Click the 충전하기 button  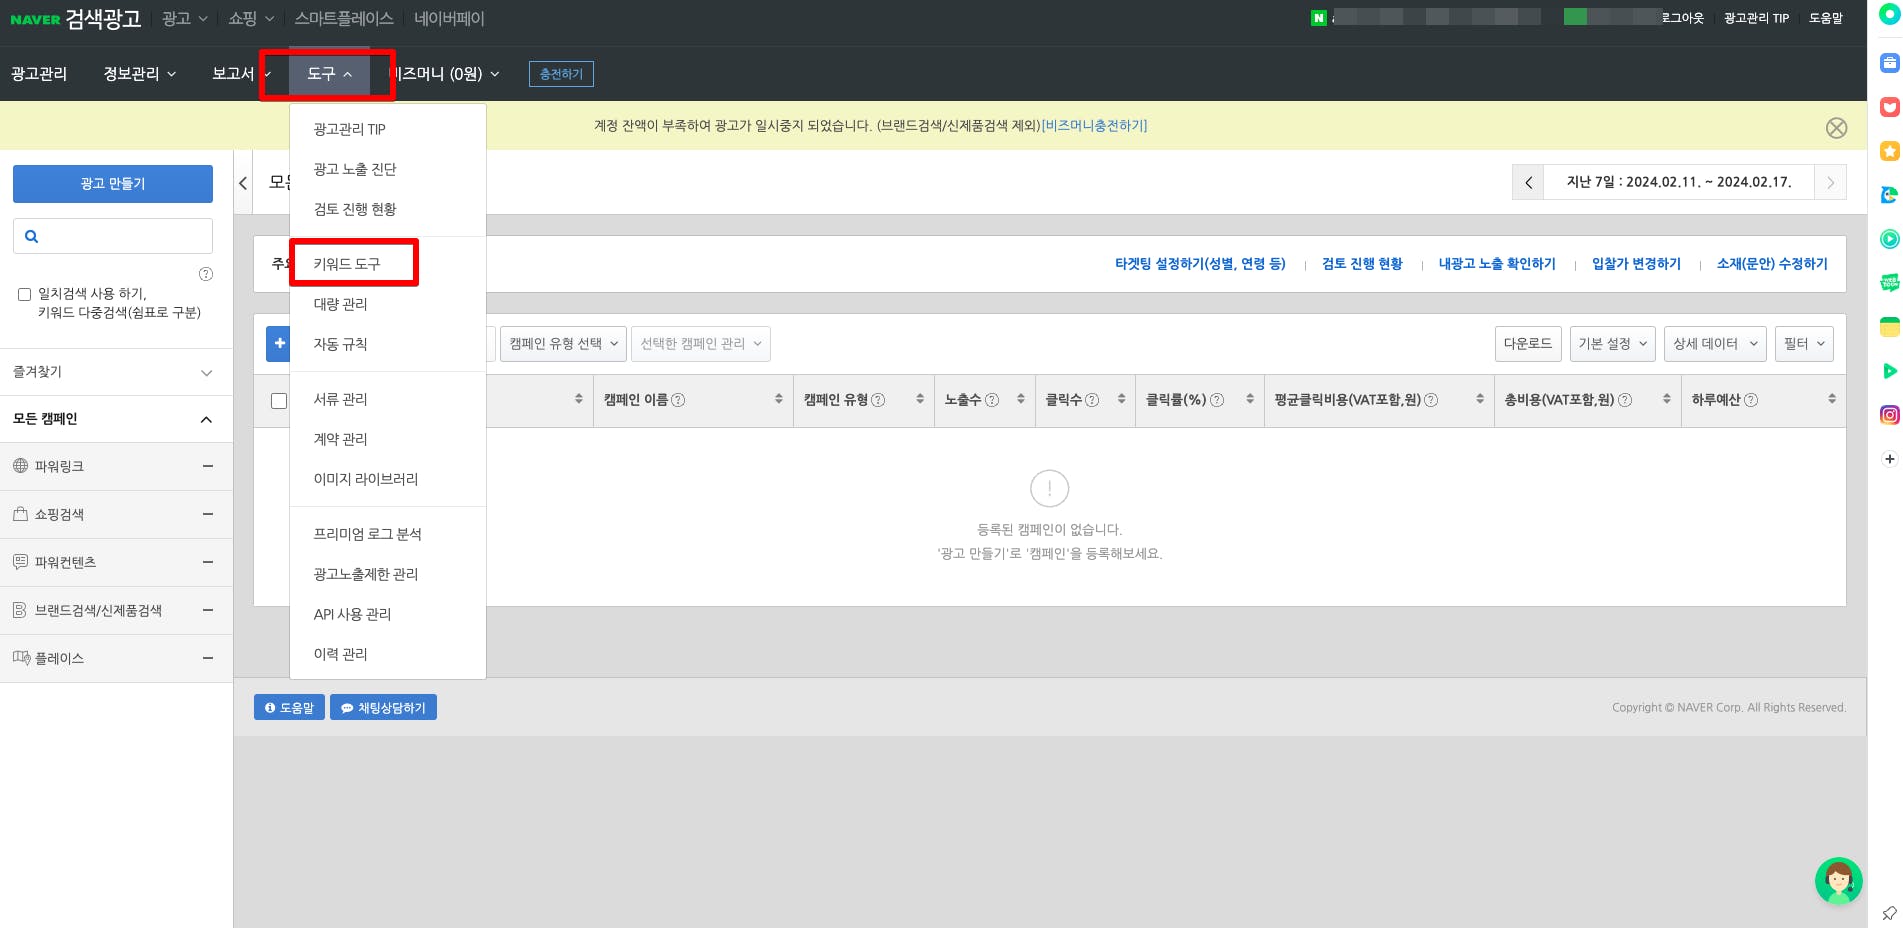coord(561,74)
